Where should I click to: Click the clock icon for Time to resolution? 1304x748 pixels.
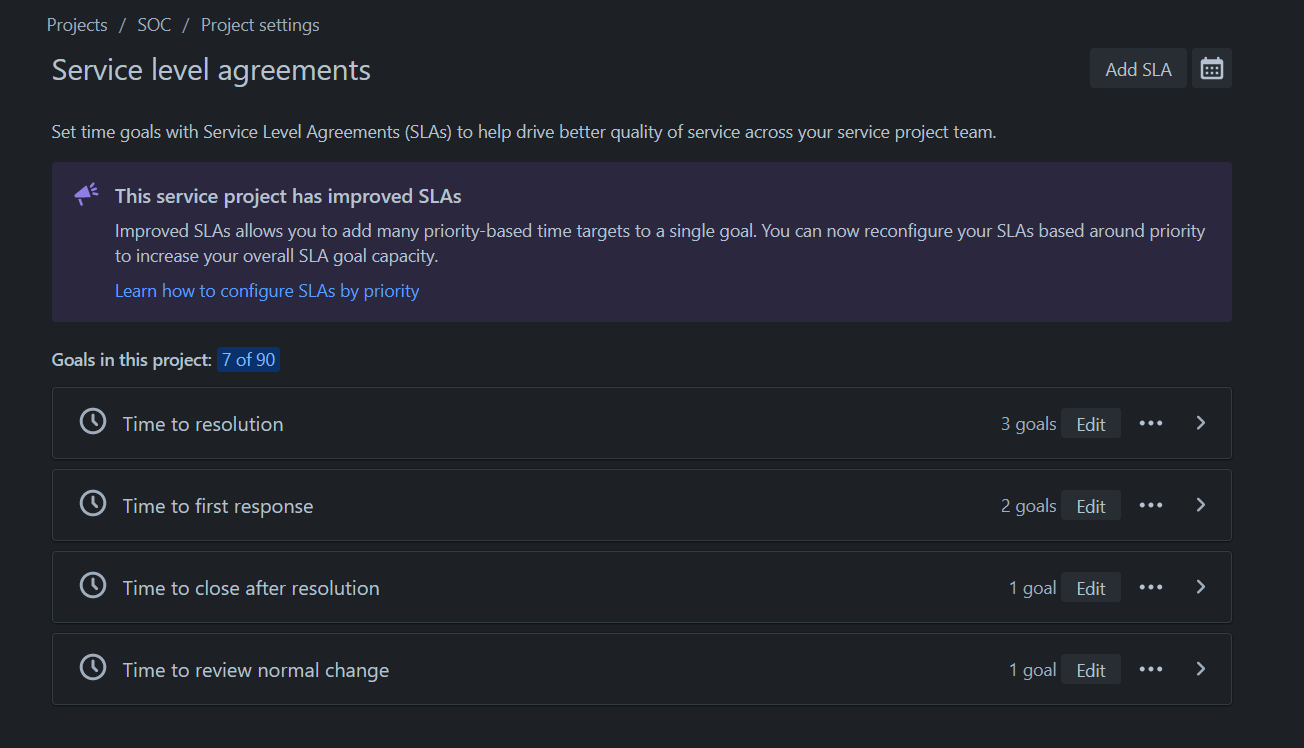(93, 422)
